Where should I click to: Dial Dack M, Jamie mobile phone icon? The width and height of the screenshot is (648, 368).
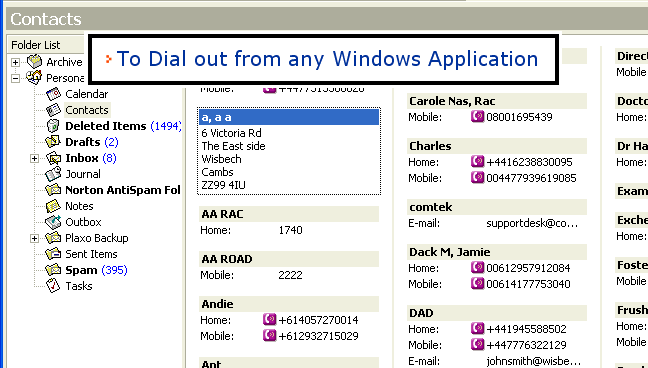(477, 284)
